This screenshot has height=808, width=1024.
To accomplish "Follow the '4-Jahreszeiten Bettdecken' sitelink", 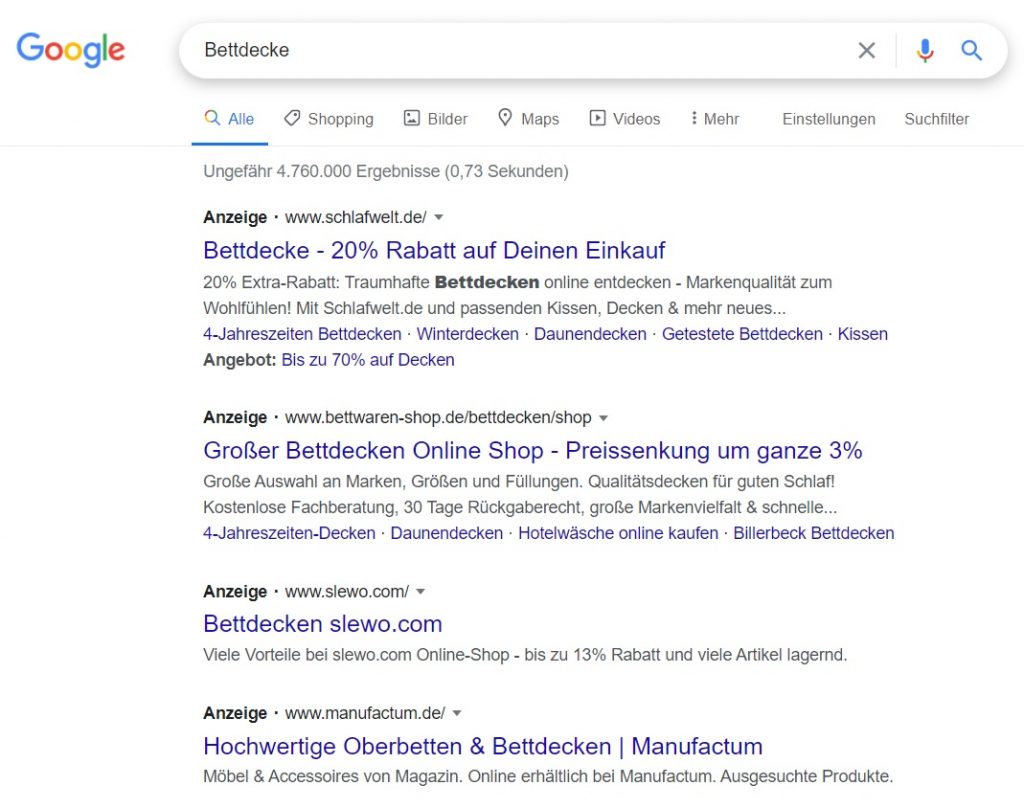I will coord(302,334).
